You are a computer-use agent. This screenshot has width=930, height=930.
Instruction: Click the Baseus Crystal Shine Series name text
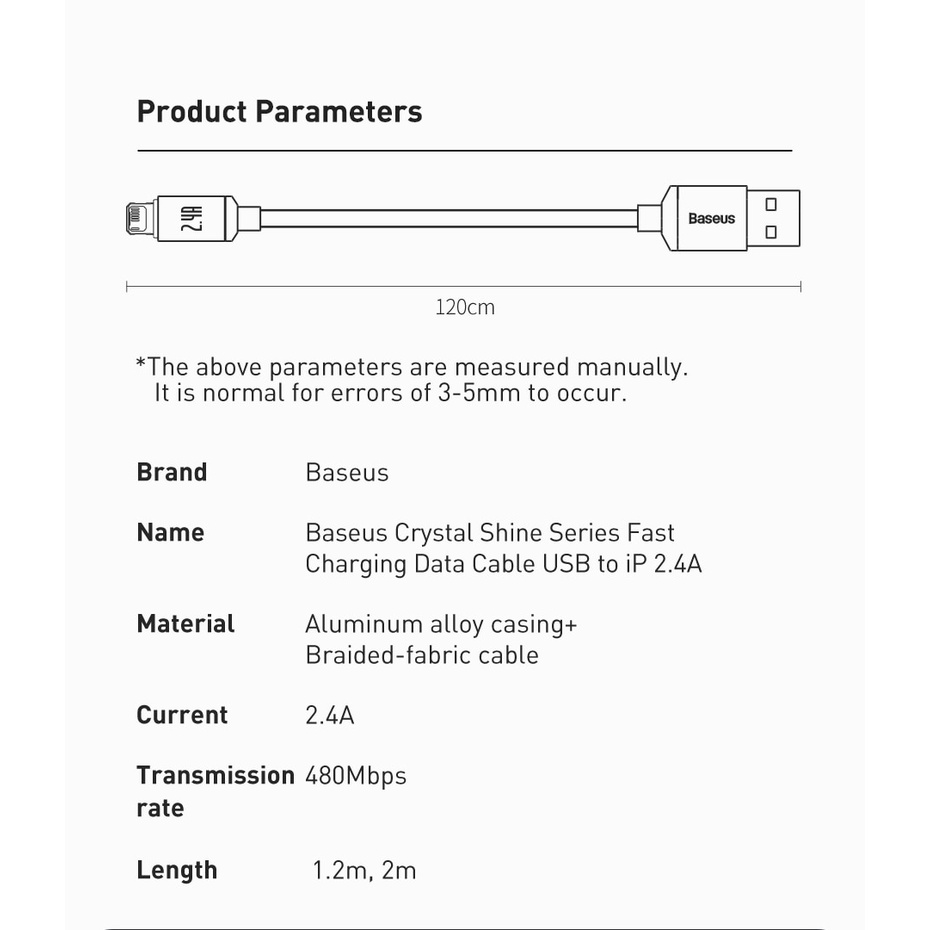(x=490, y=533)
